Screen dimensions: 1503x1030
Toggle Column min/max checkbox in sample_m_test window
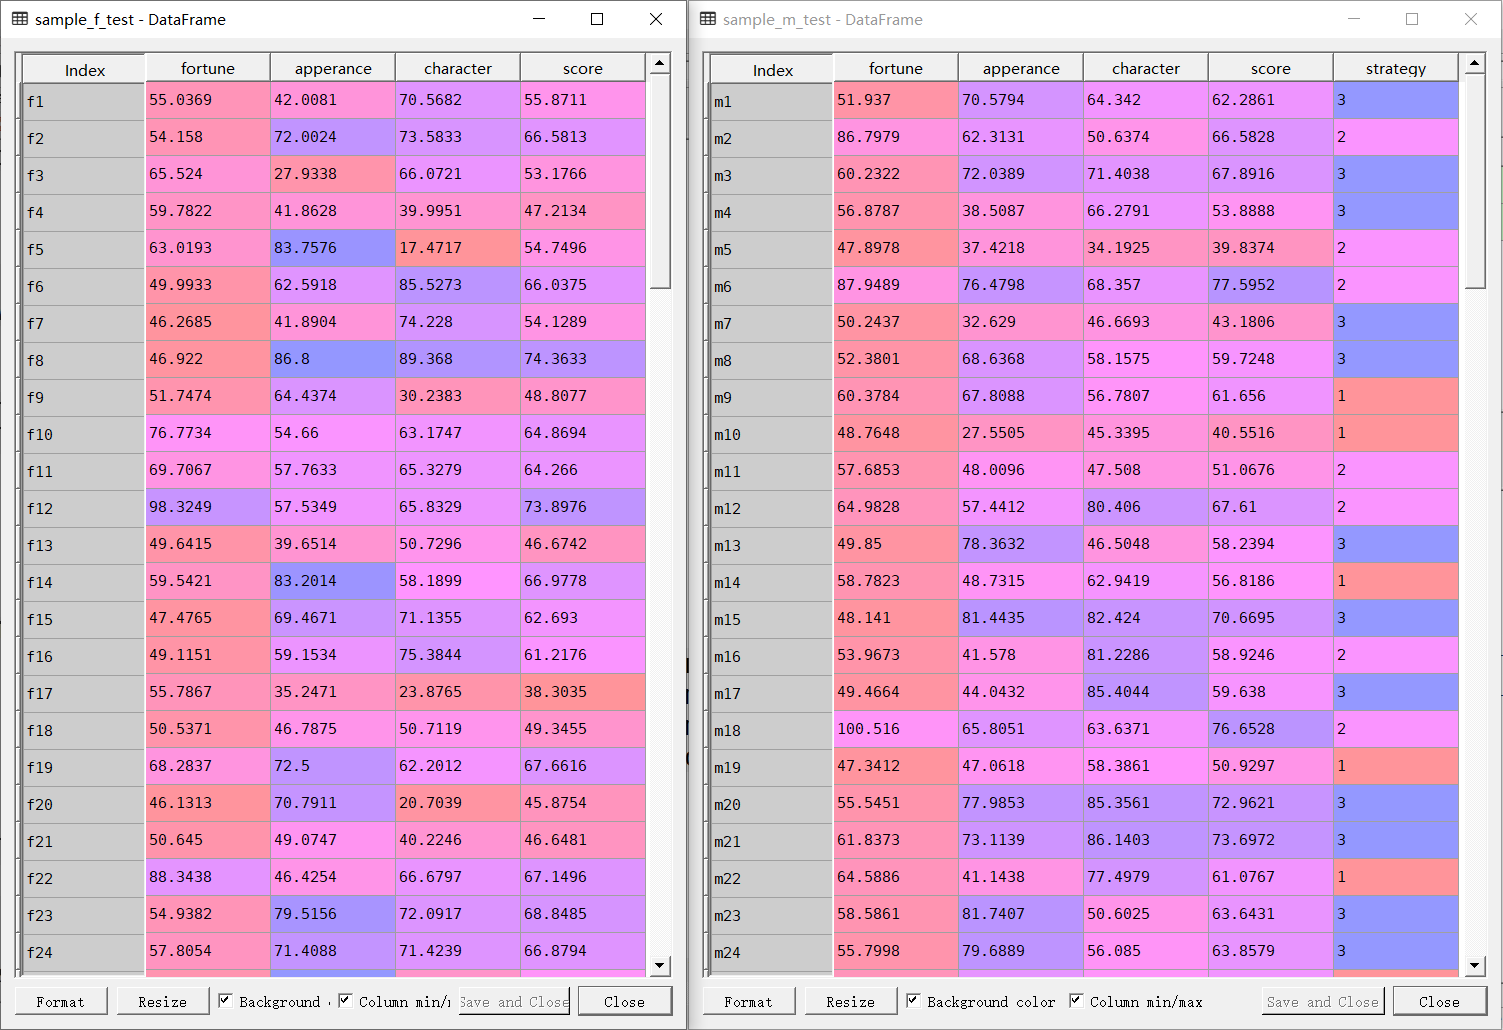1076,1000
